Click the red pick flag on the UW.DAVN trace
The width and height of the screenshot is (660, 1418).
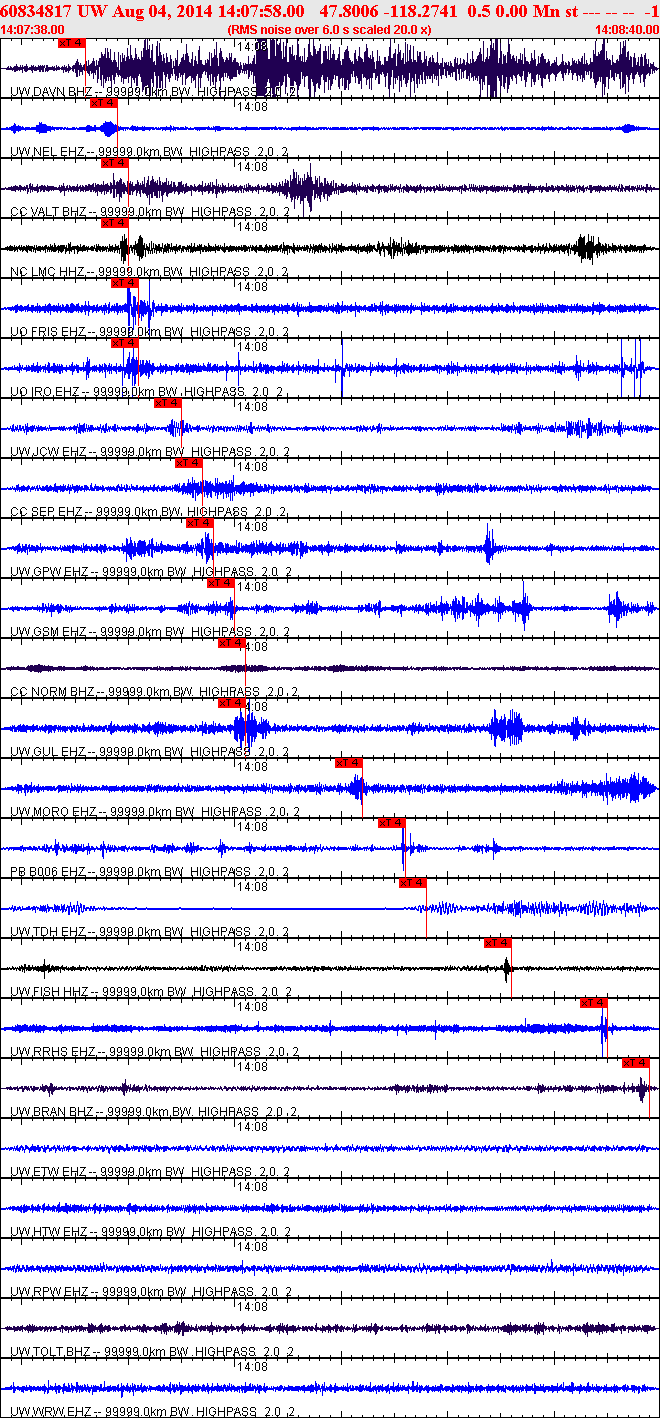click(72, 43)
